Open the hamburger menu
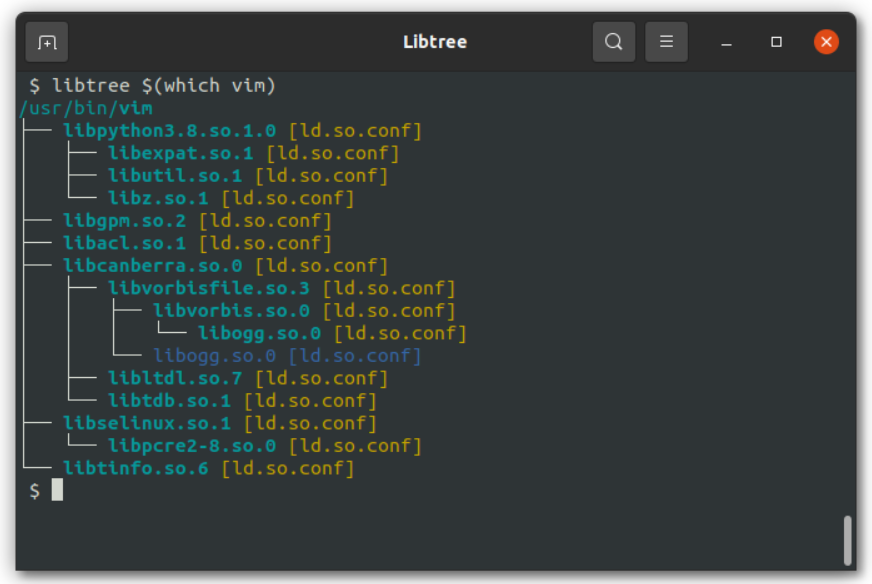 coord(666,42)
